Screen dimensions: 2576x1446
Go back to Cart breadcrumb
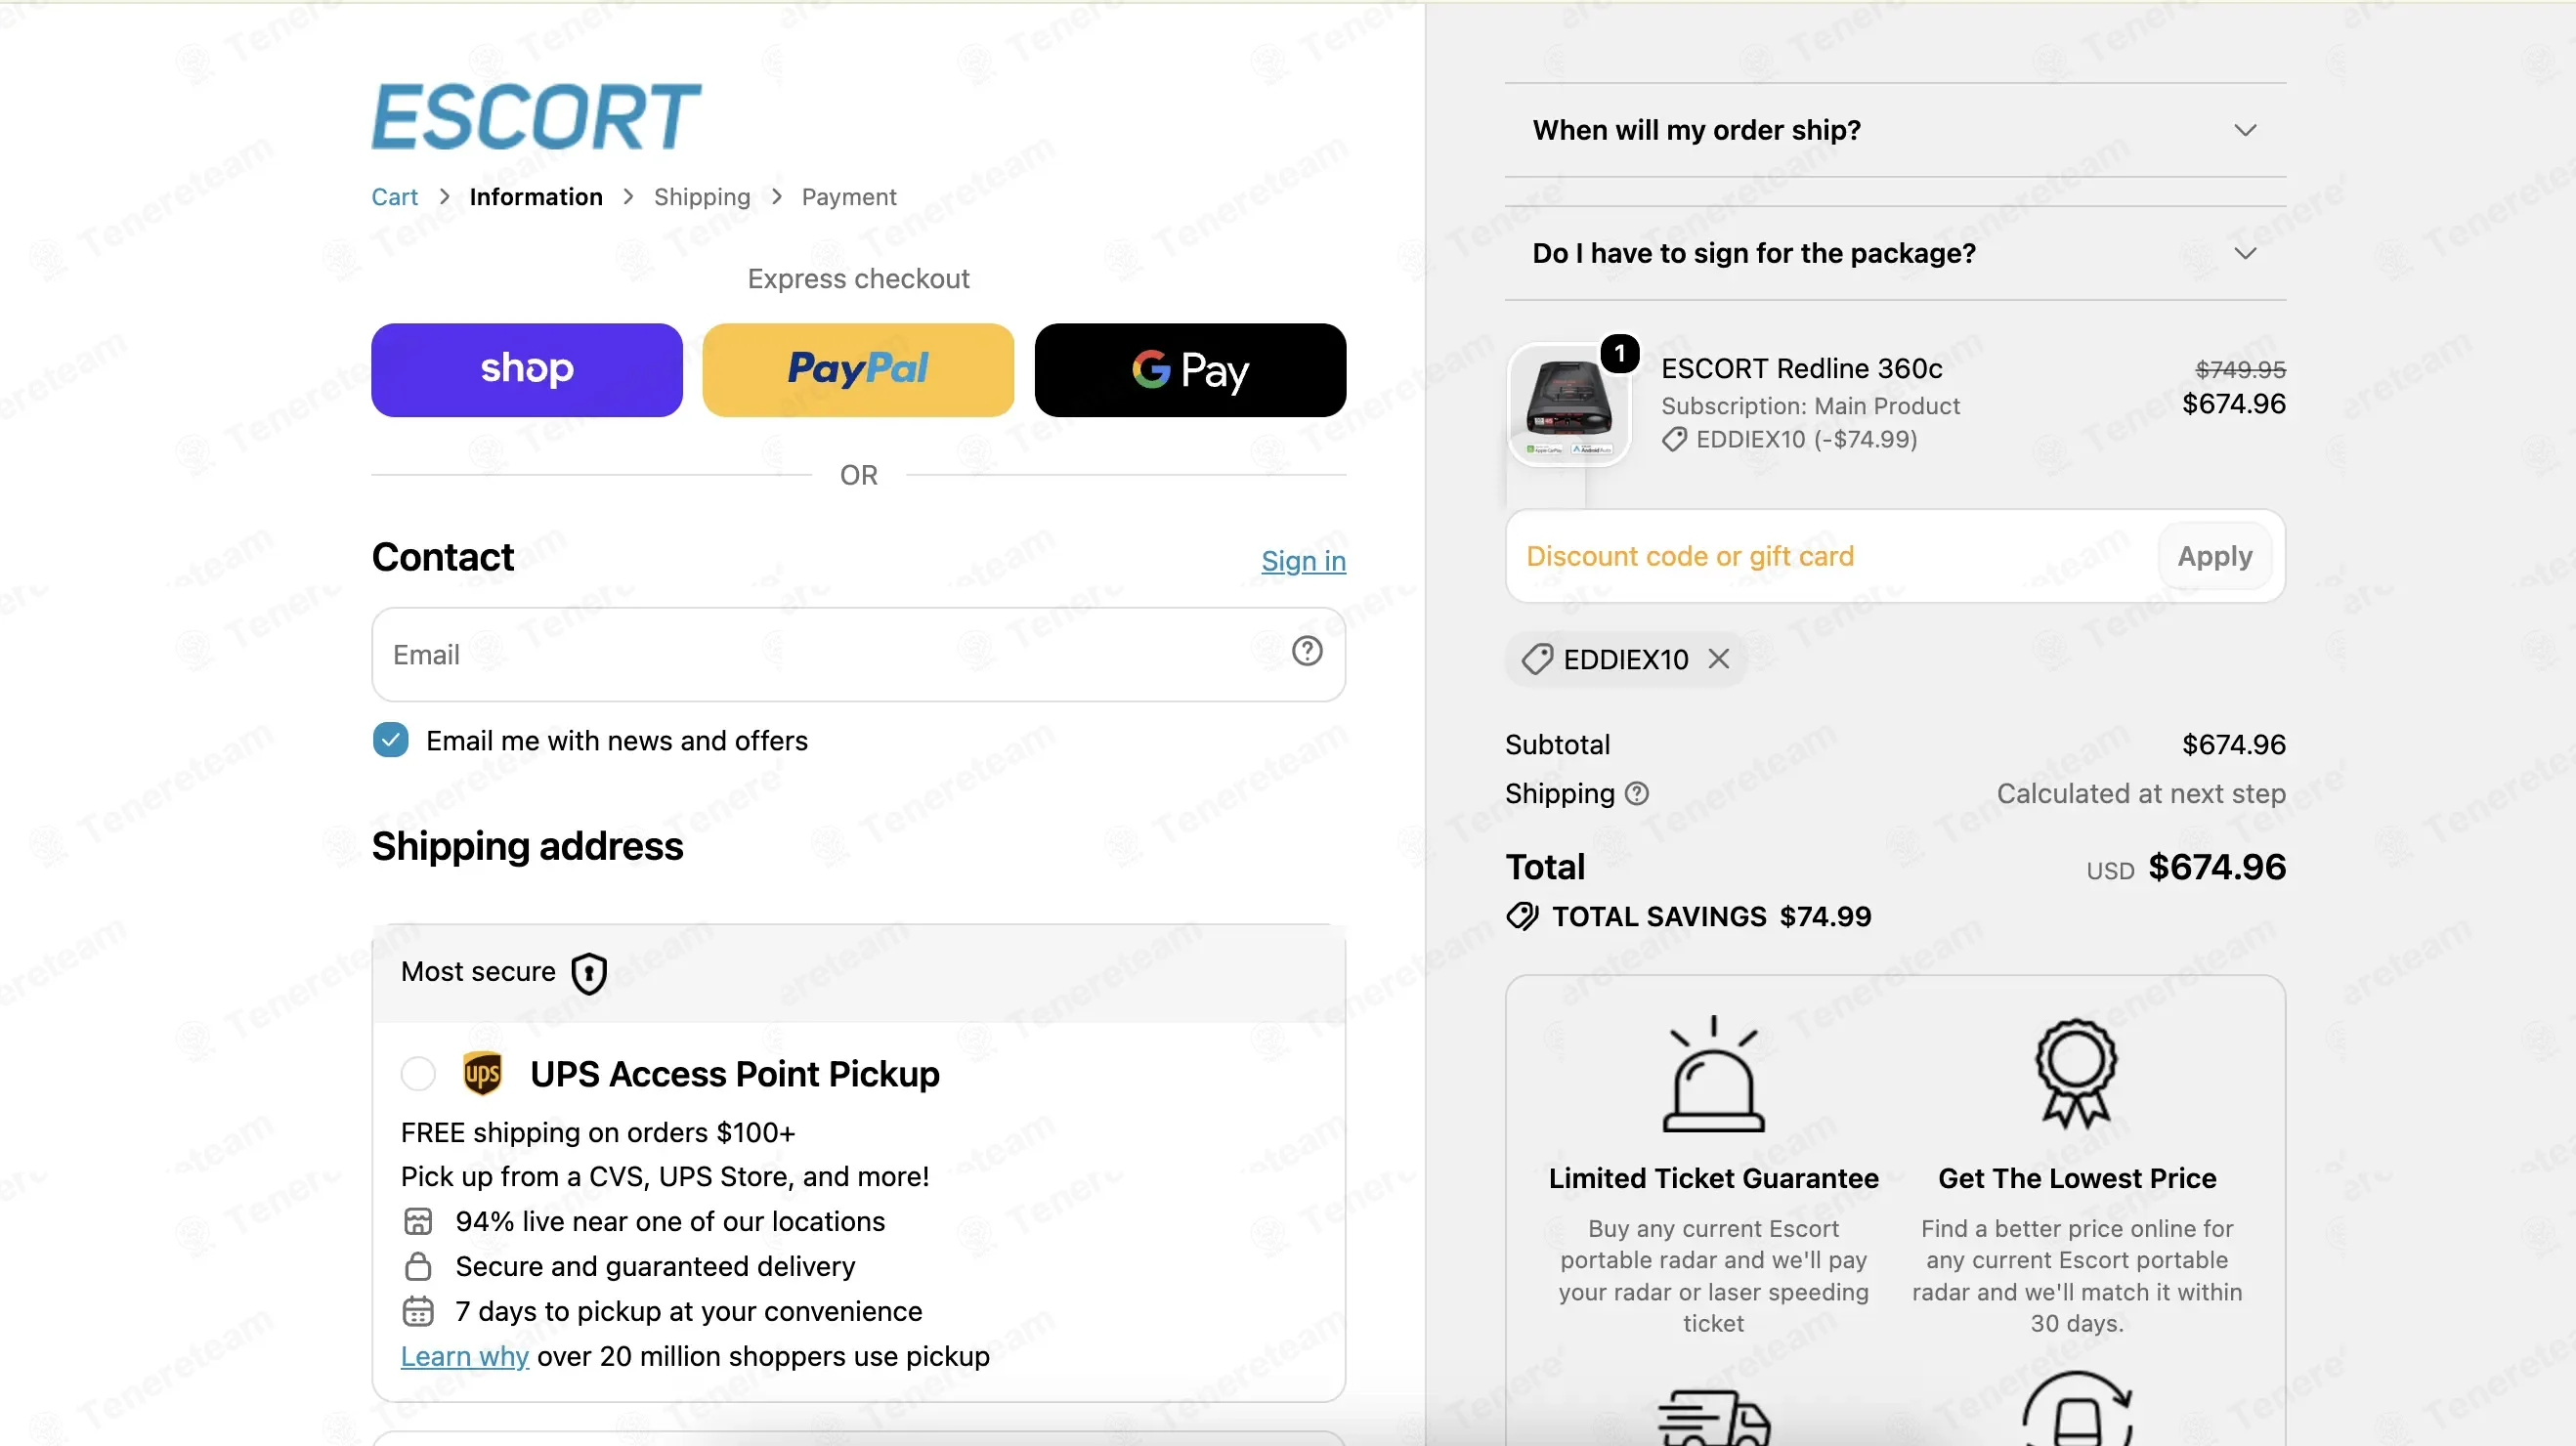click(x=394, y=197)
